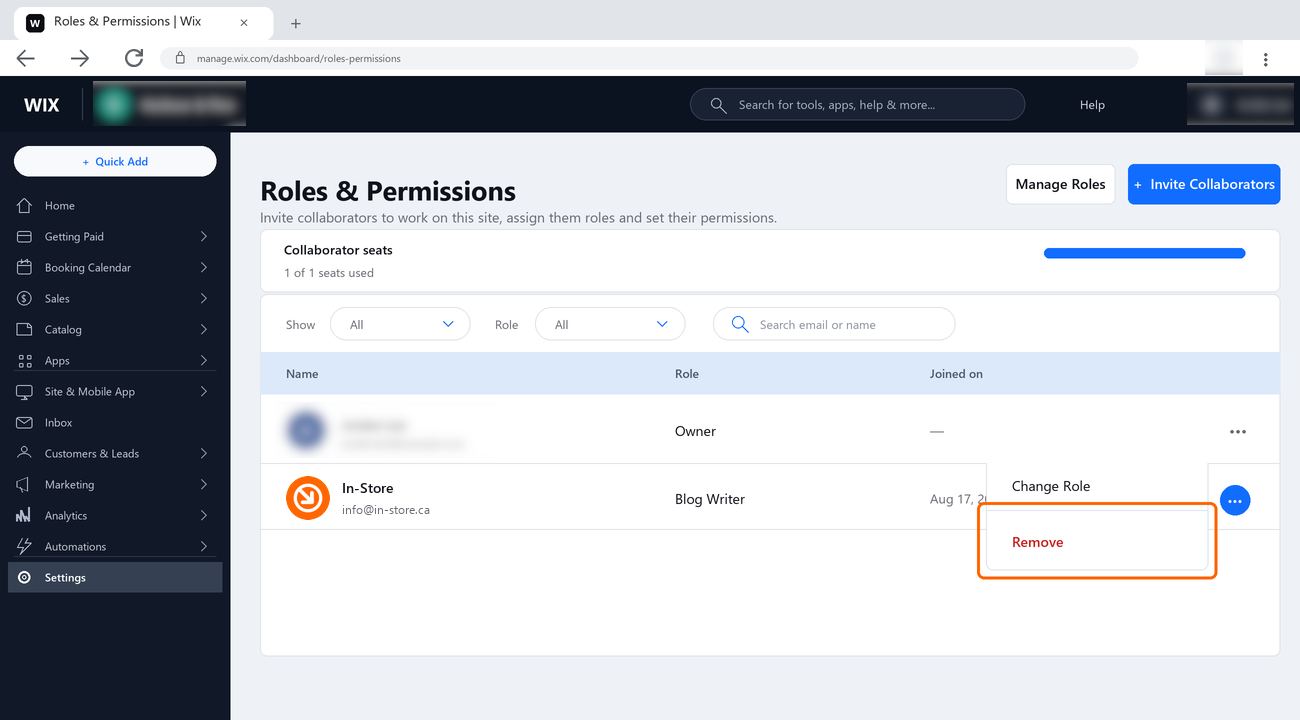Click the In-Store orange avatar
The image size is (1300, 720).
308,498
